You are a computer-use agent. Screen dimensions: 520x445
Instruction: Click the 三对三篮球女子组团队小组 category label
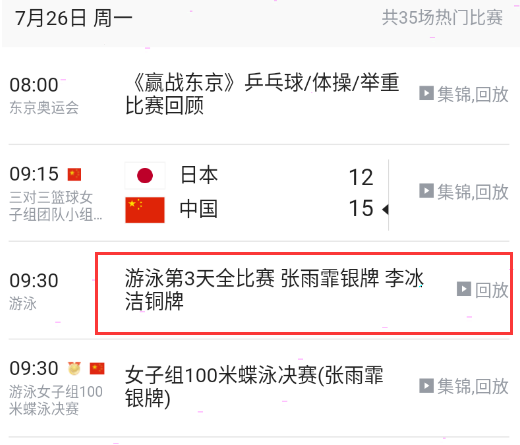pyautogui.click(x=56, y=206)
